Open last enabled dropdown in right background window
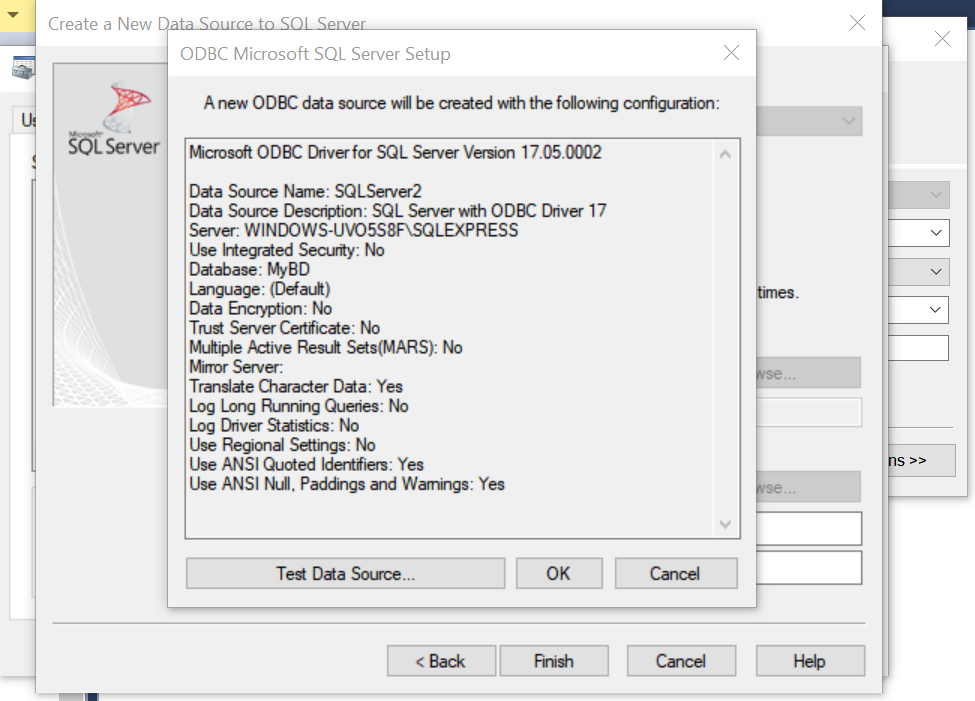The image size is (975, 701). (918, 310)
